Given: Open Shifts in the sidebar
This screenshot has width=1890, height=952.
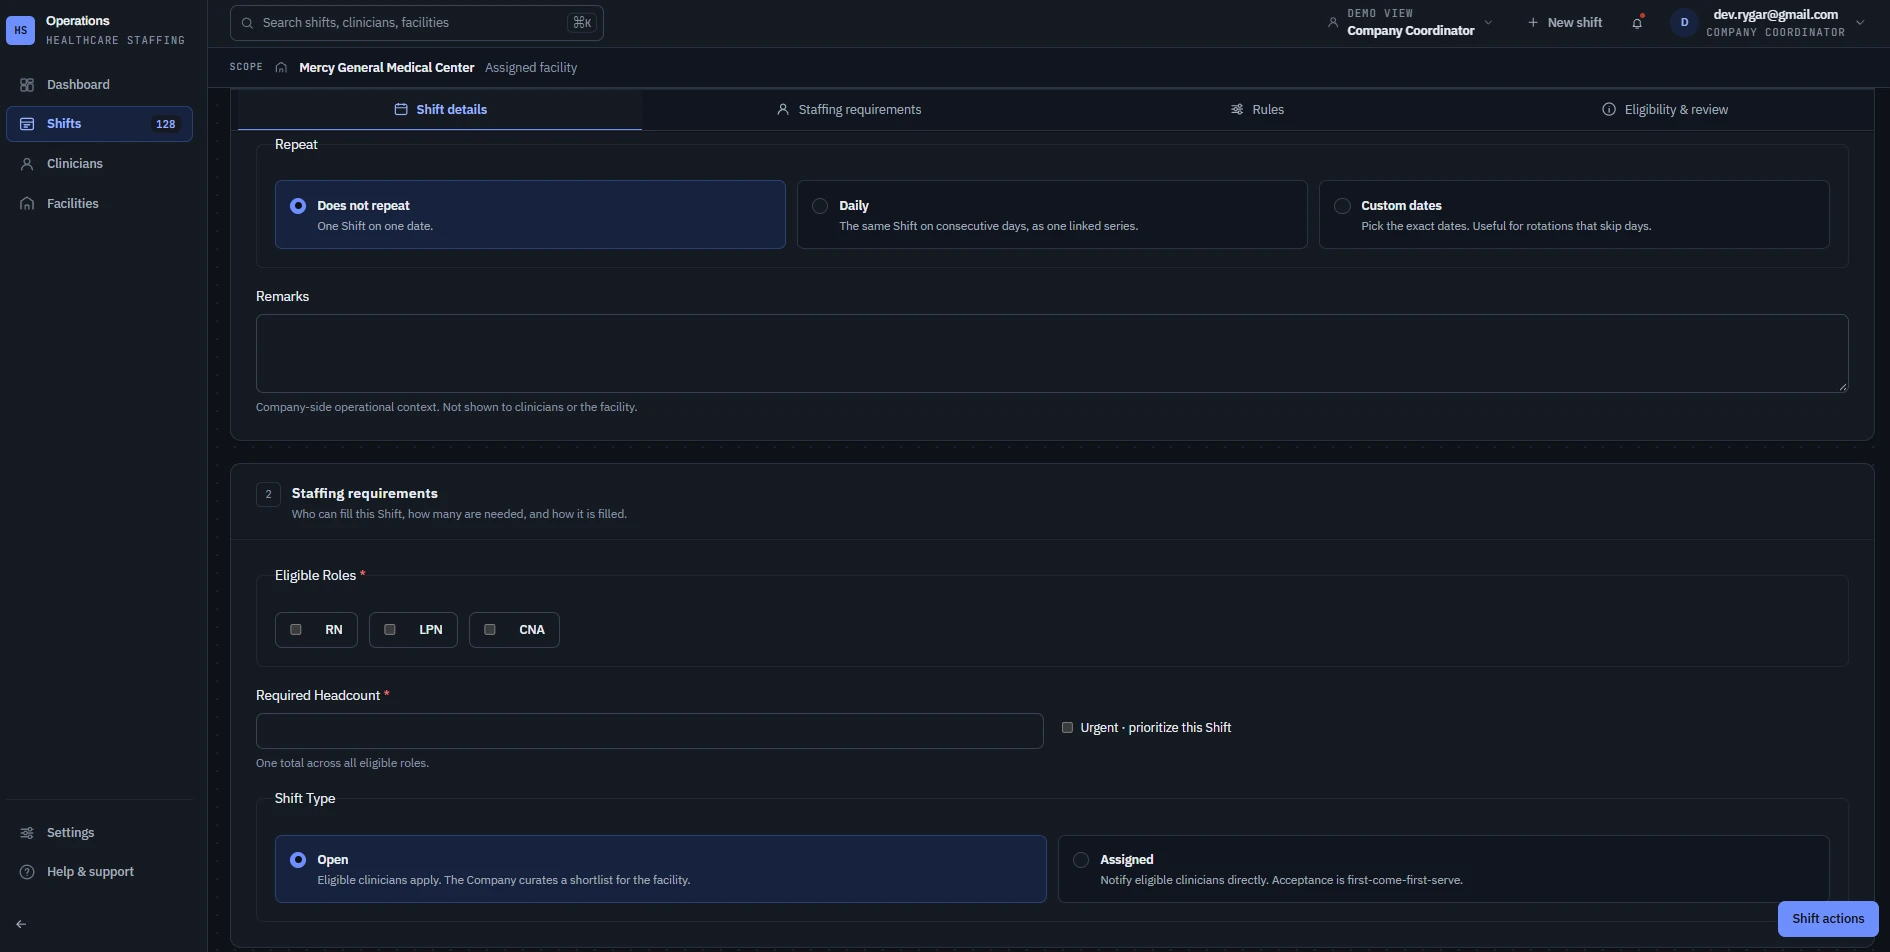Looking at the screenshot, I should pos(99,124).
